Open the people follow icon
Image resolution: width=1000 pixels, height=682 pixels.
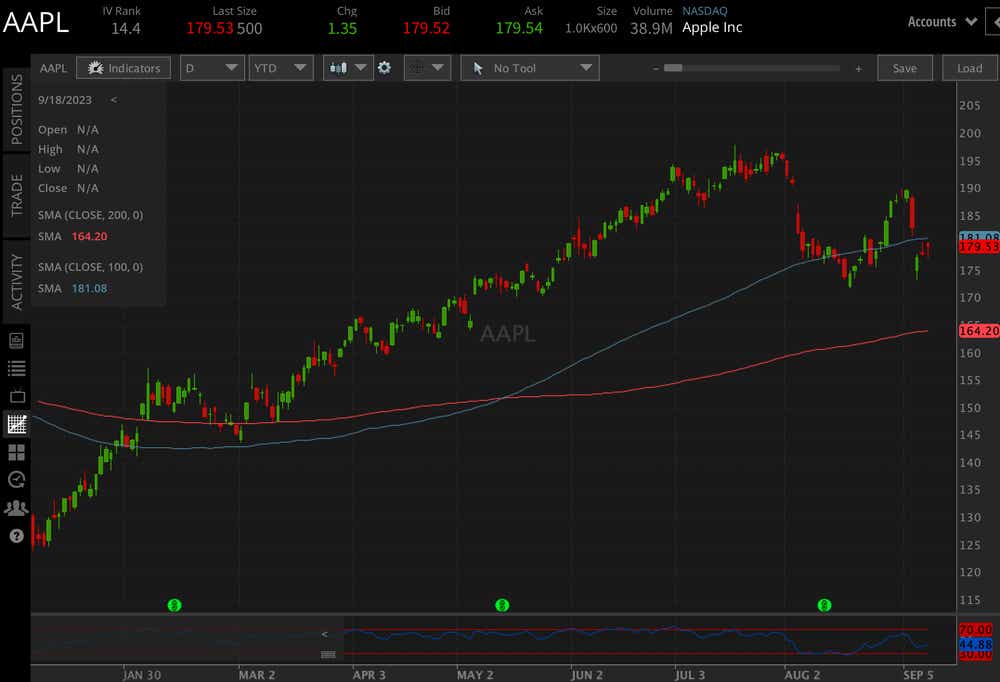17,508
